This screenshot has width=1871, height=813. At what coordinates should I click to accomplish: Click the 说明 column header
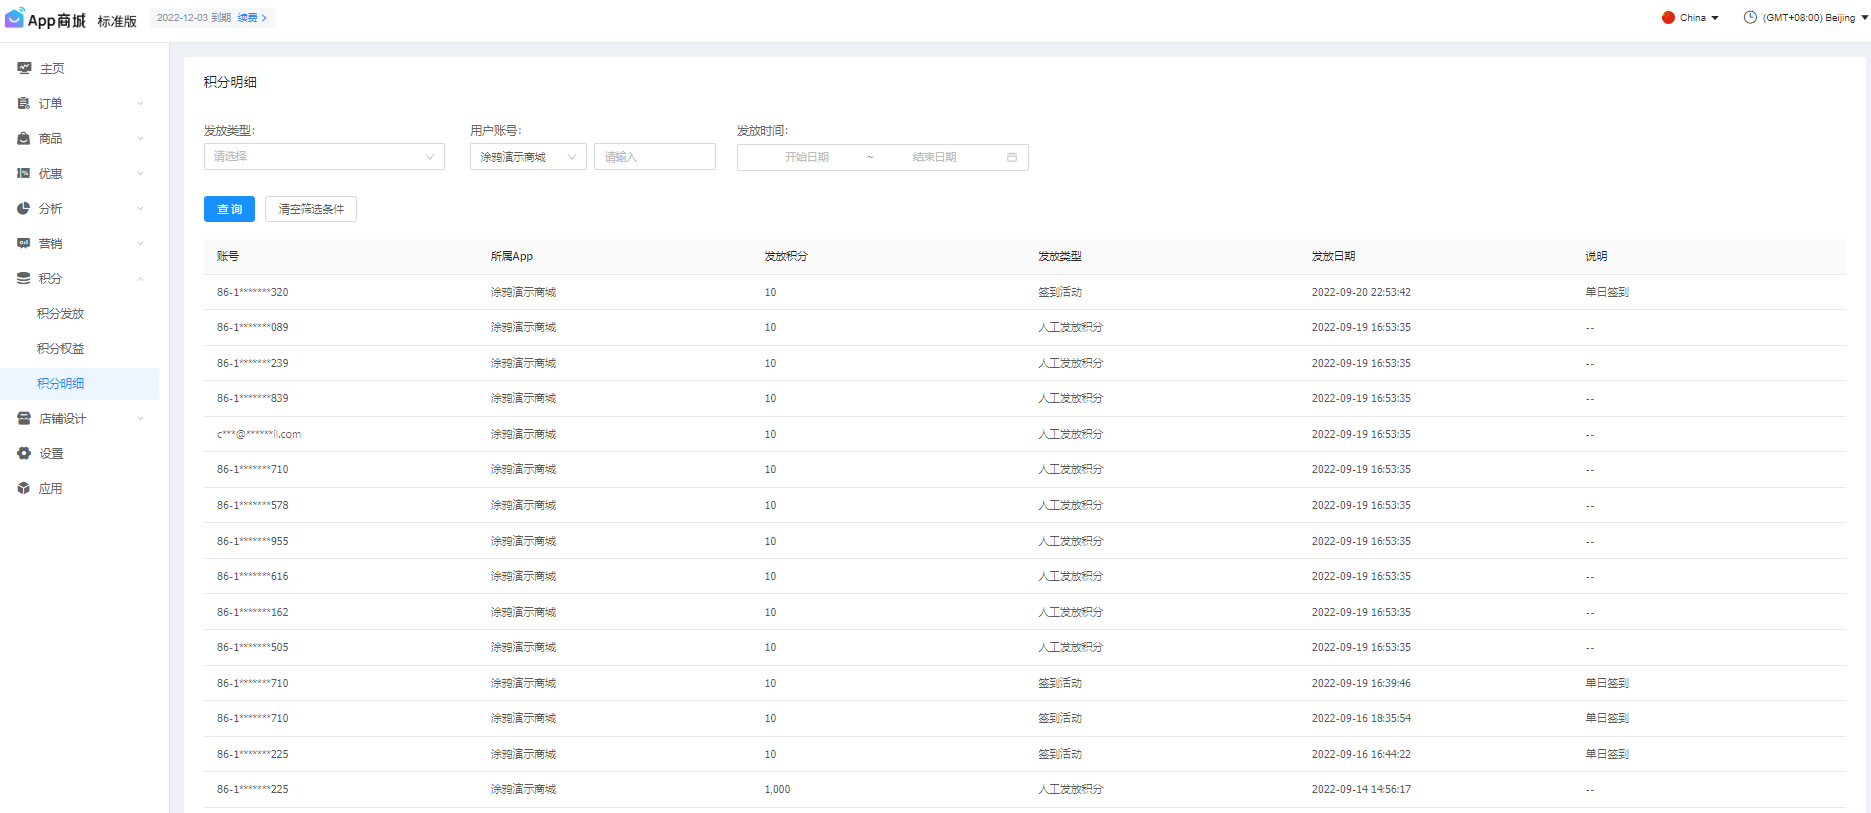pos(1596,256)
